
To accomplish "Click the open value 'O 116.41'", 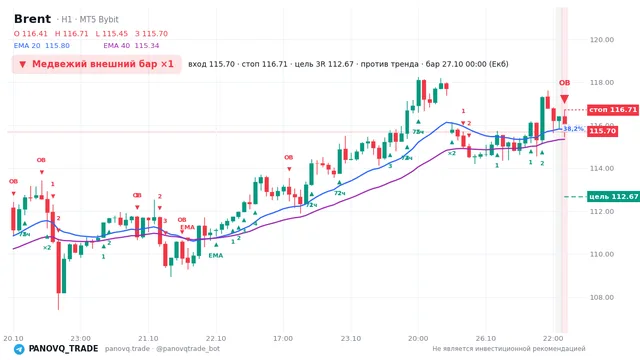I will [31, 33].
